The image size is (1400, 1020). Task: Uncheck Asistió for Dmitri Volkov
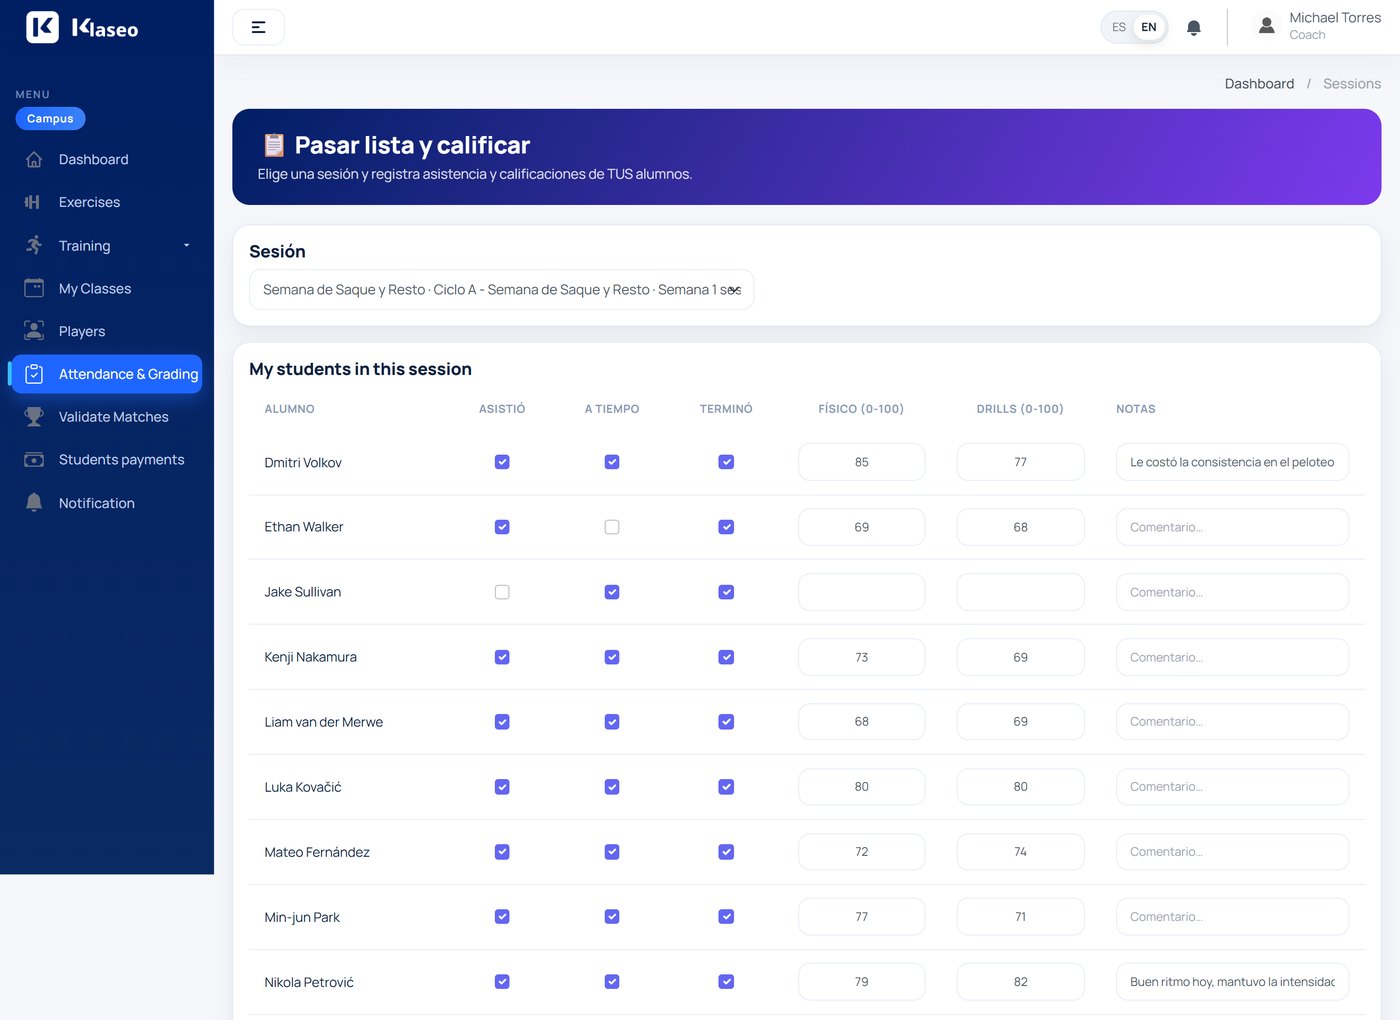coord(502,462)
